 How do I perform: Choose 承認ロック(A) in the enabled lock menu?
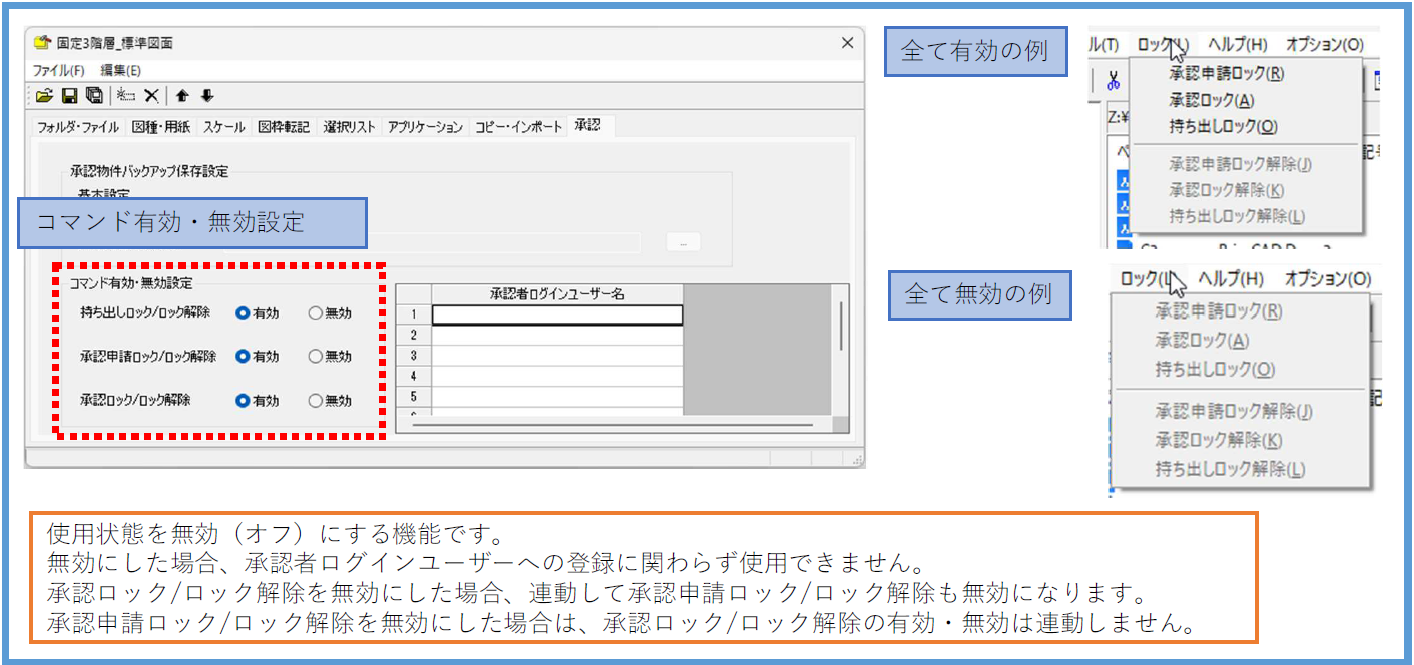[1211, 100]
